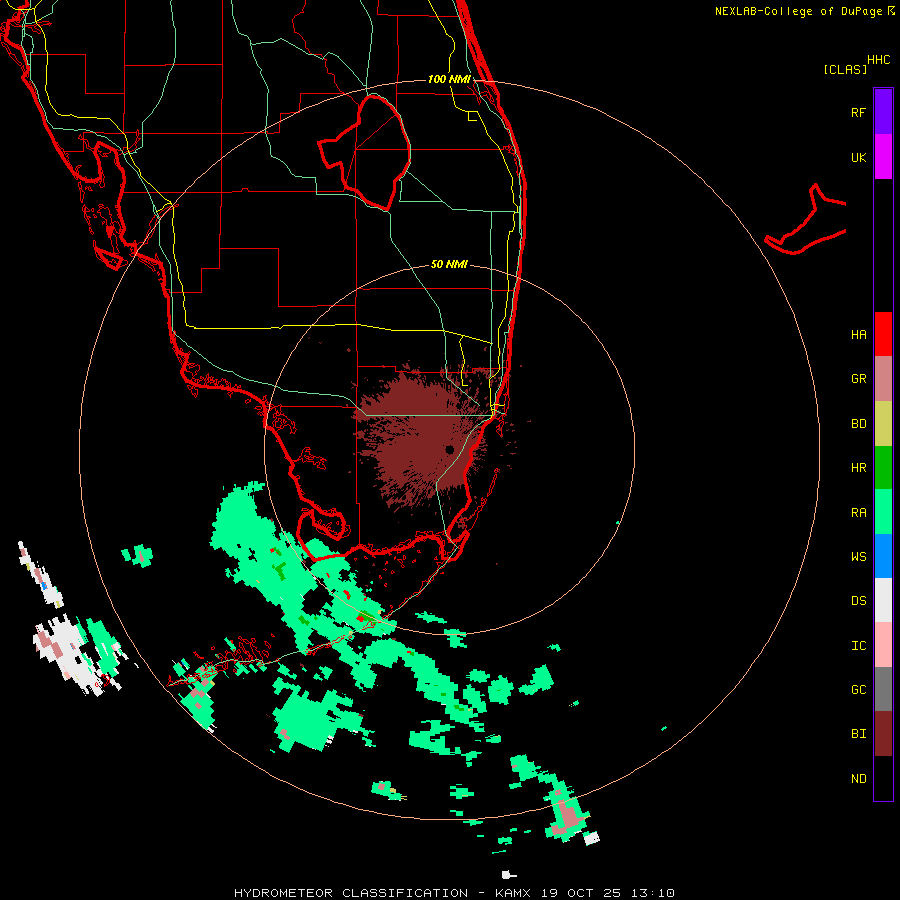Viewport: 900px width, 900px height.
Task: Click the red Bahamas island outline
Action: tap(806, 221)
